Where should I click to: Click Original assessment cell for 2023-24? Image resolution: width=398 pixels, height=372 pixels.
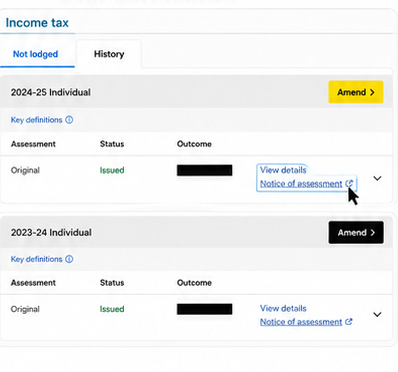(25, 309)
